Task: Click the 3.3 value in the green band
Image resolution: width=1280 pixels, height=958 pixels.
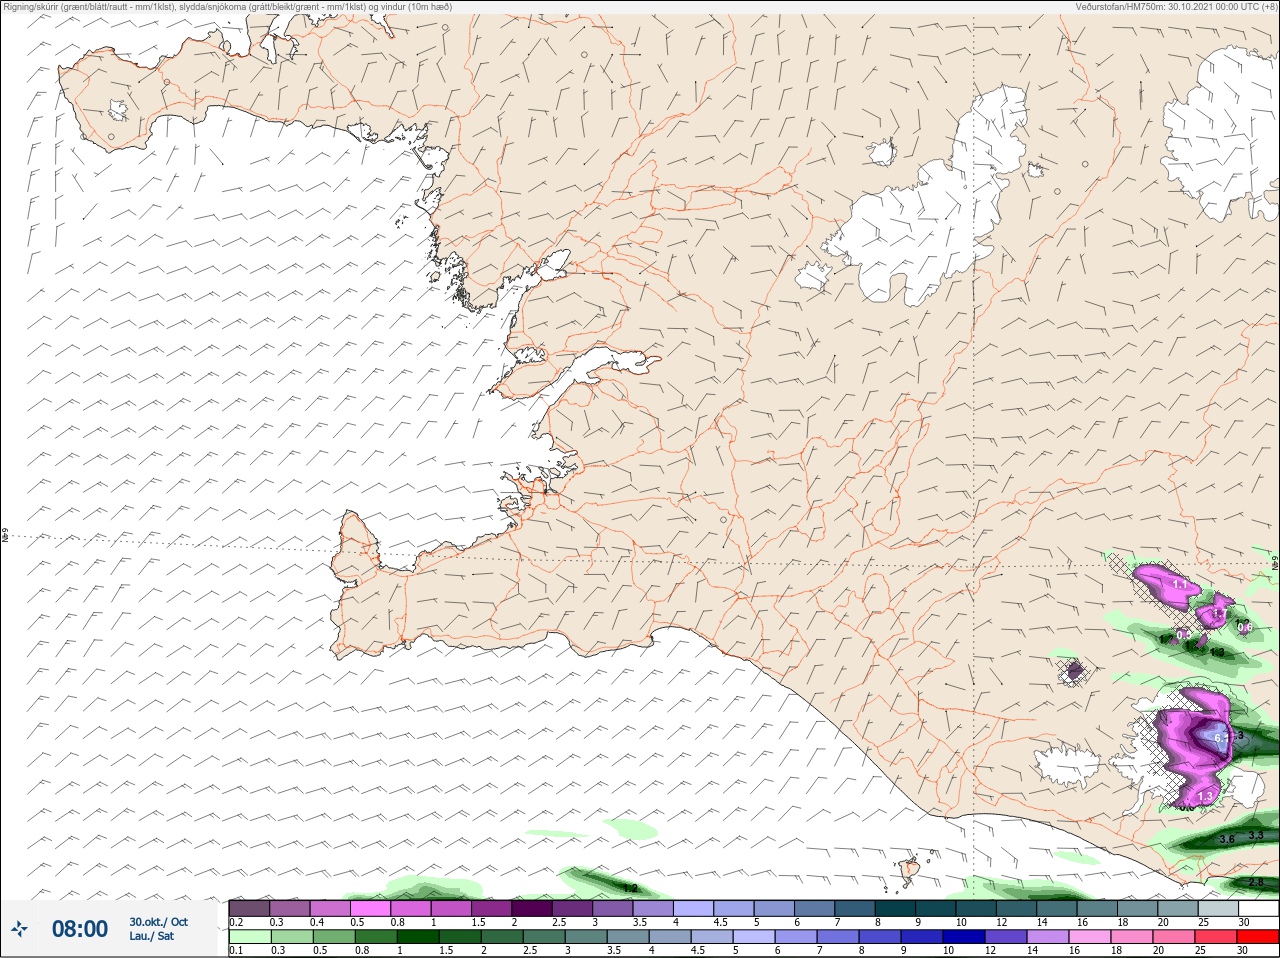Action: click(x=1257, y=835)
